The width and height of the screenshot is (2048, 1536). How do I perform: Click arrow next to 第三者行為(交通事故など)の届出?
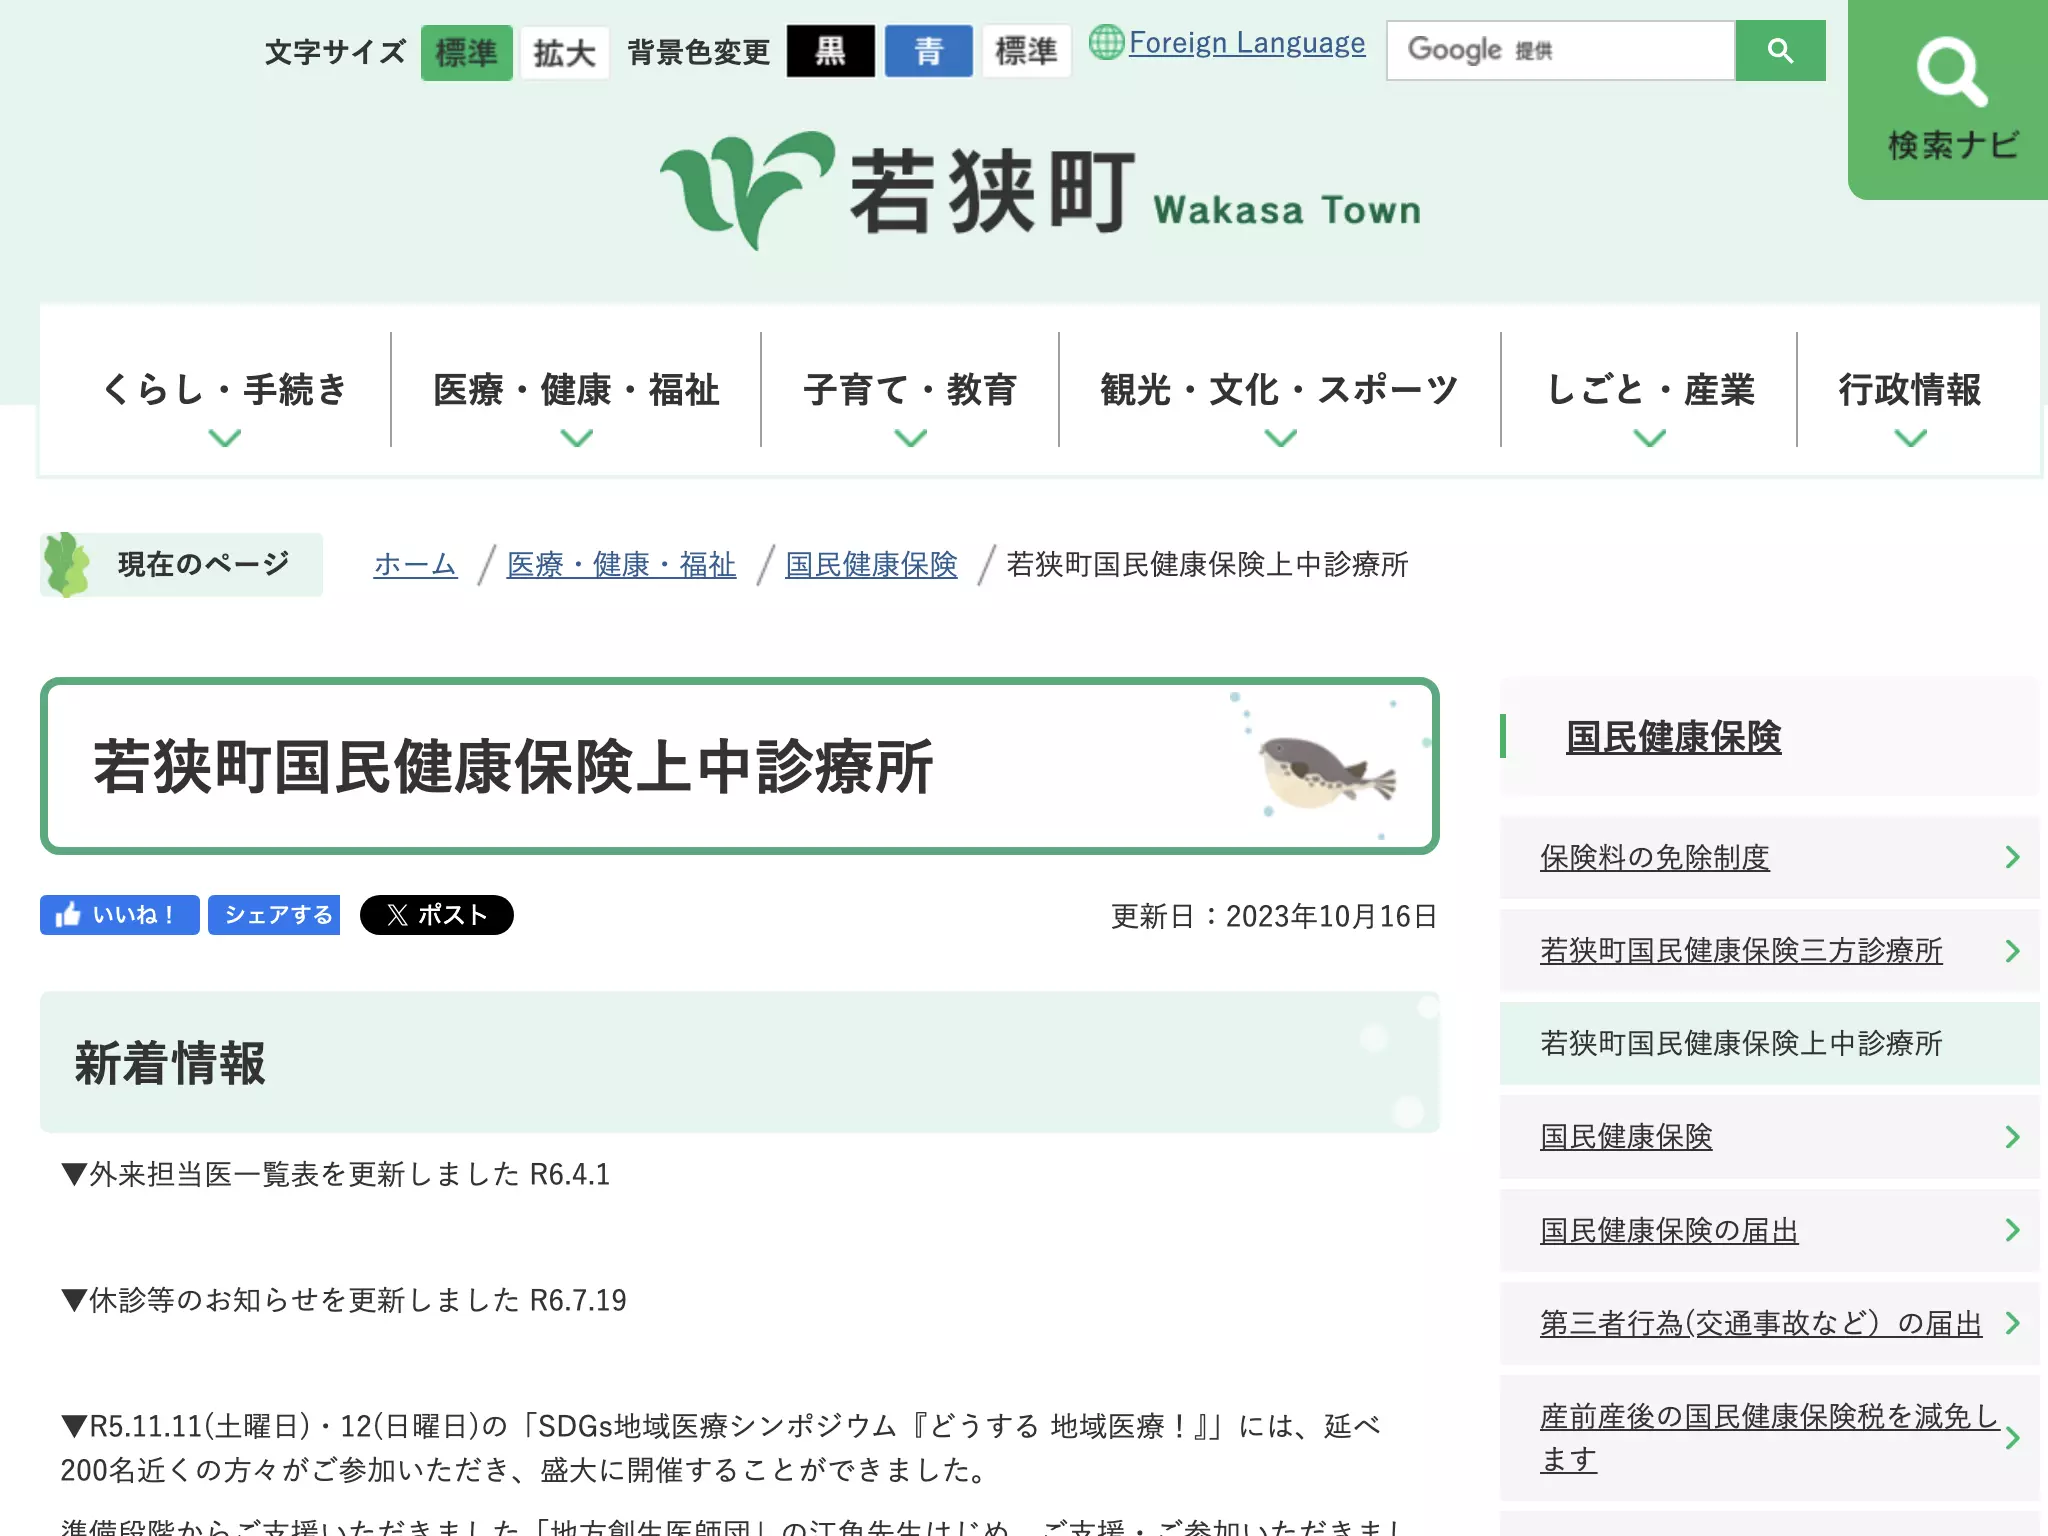tap(2012, 1323)
